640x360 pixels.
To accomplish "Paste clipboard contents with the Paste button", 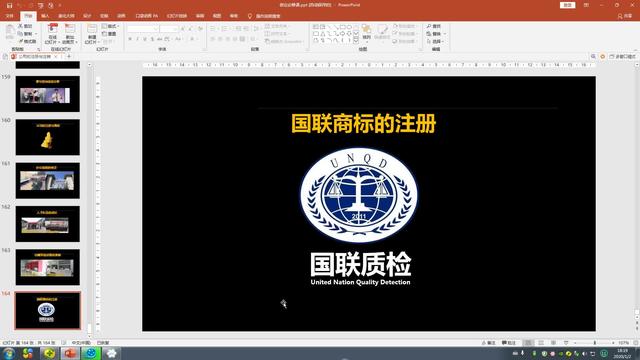I will point(10,32).
